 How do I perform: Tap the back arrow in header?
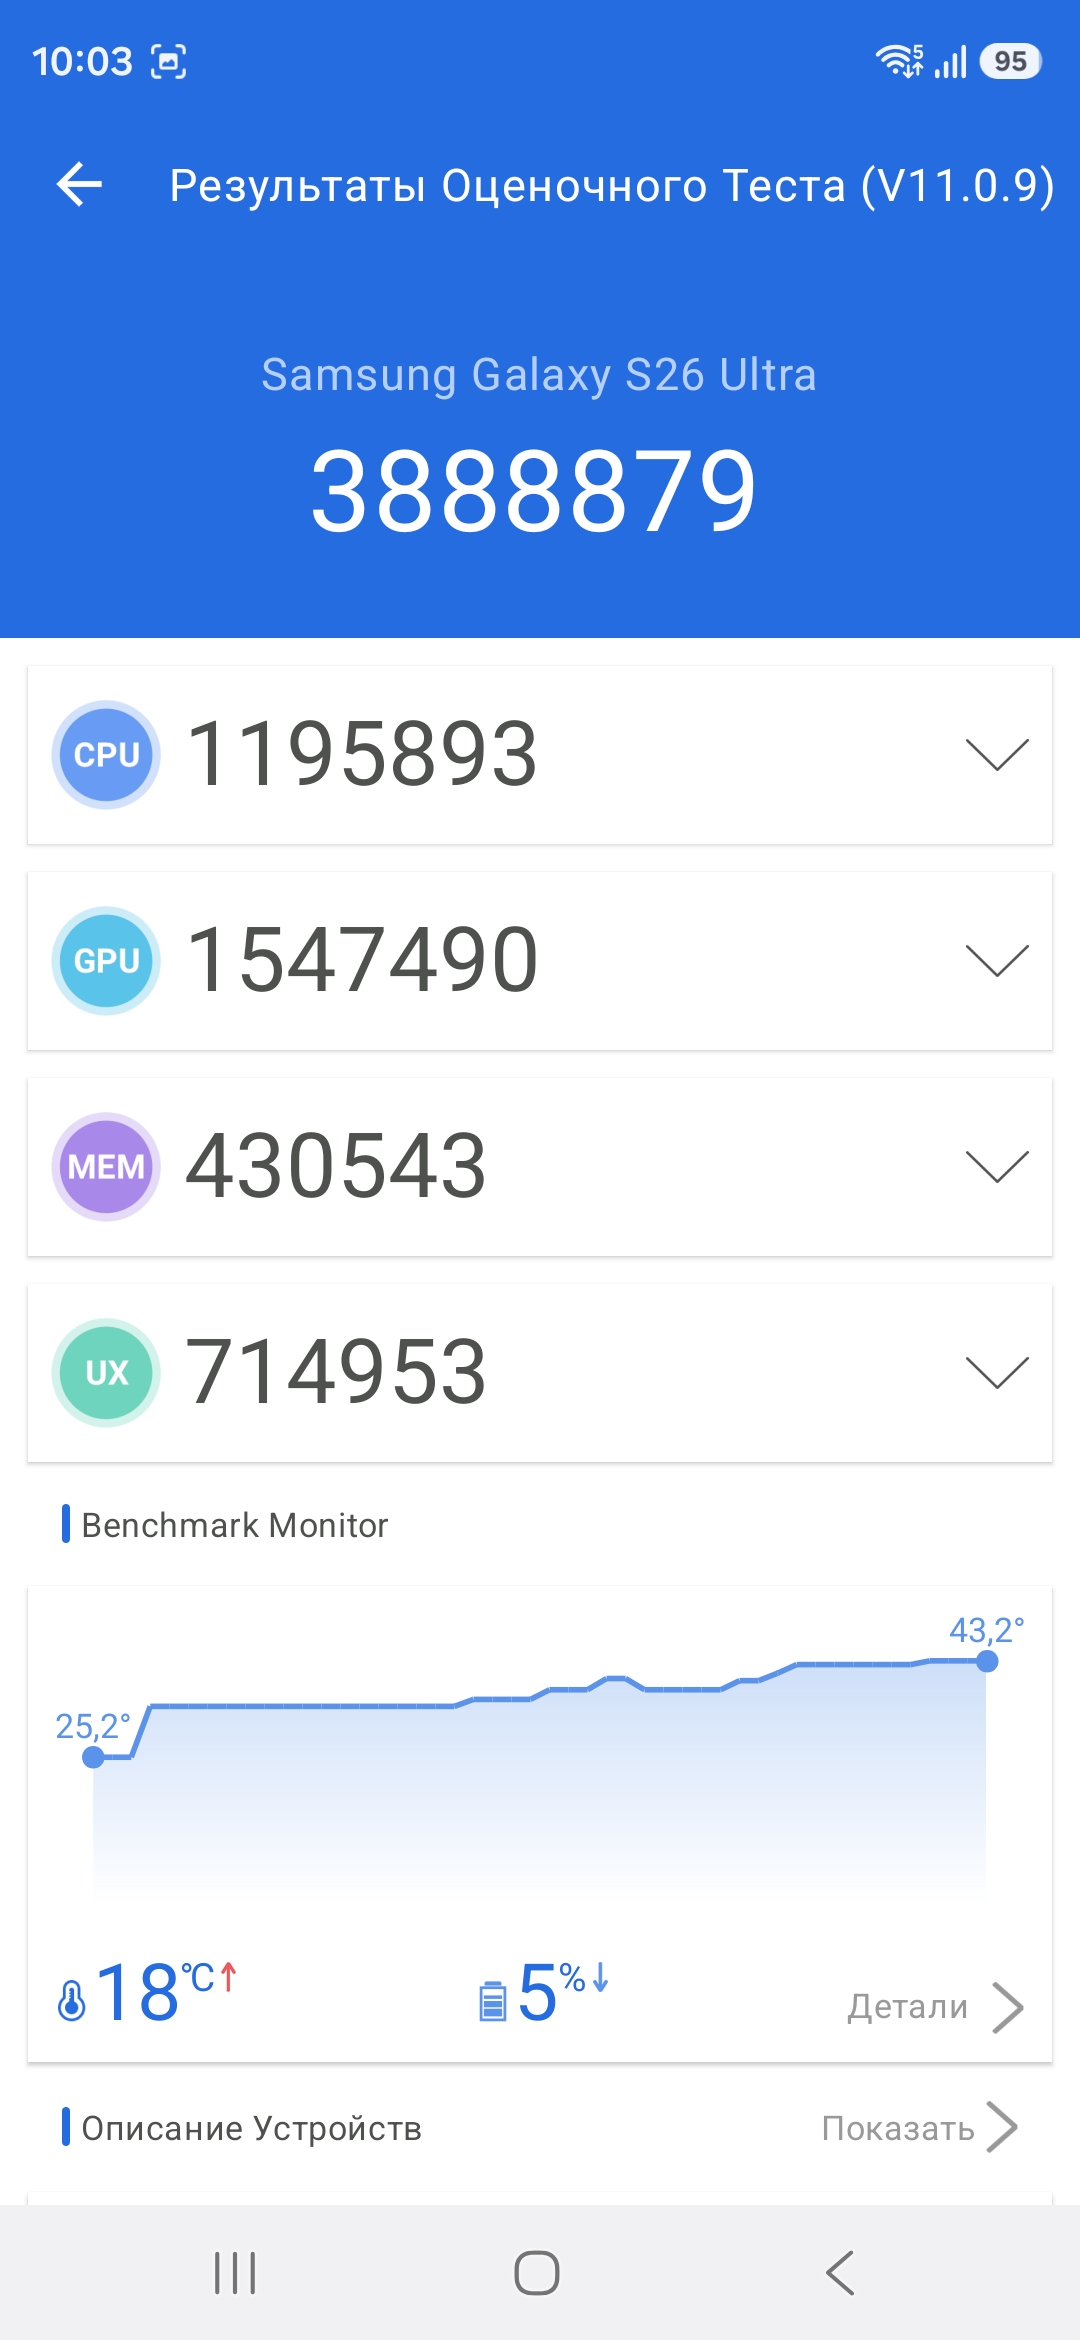[80, 185]
